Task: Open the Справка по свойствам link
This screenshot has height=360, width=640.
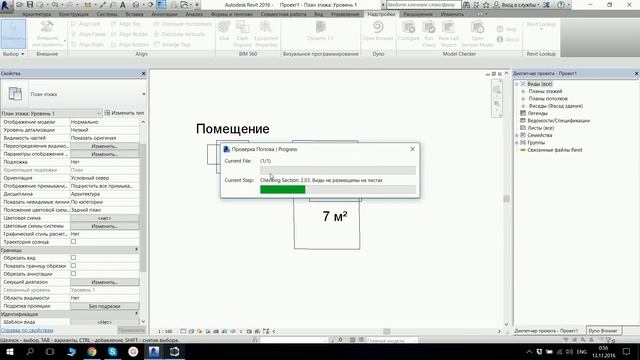Action: 27,330
